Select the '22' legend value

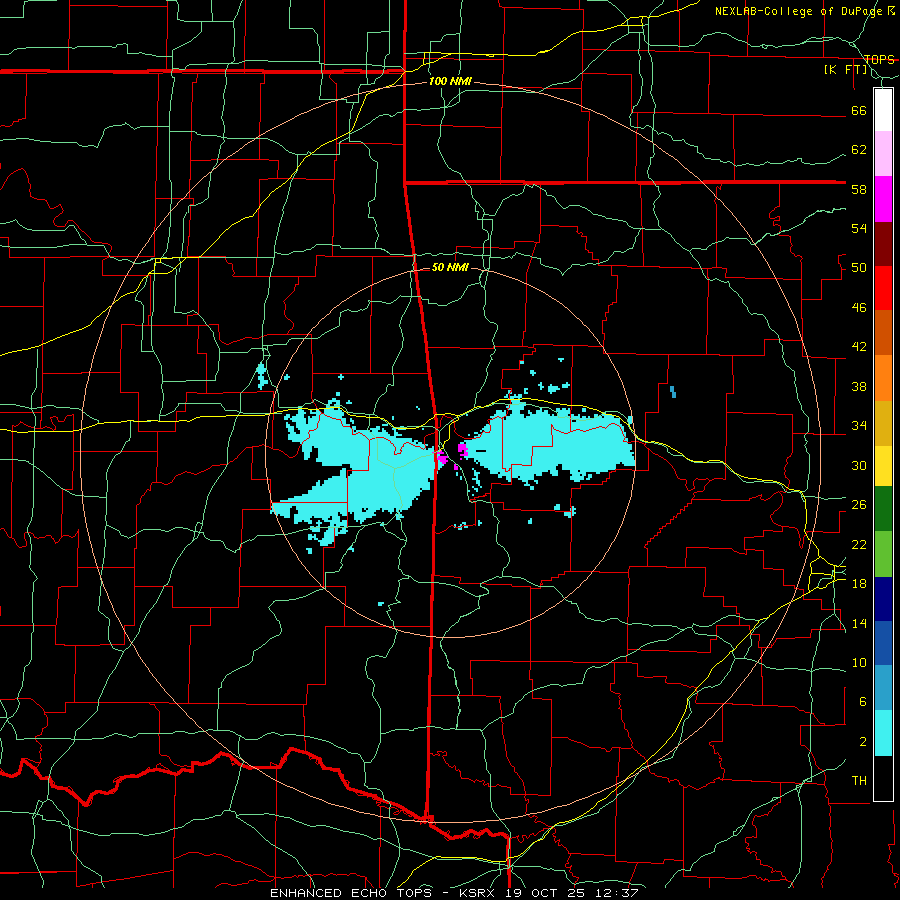859,544
